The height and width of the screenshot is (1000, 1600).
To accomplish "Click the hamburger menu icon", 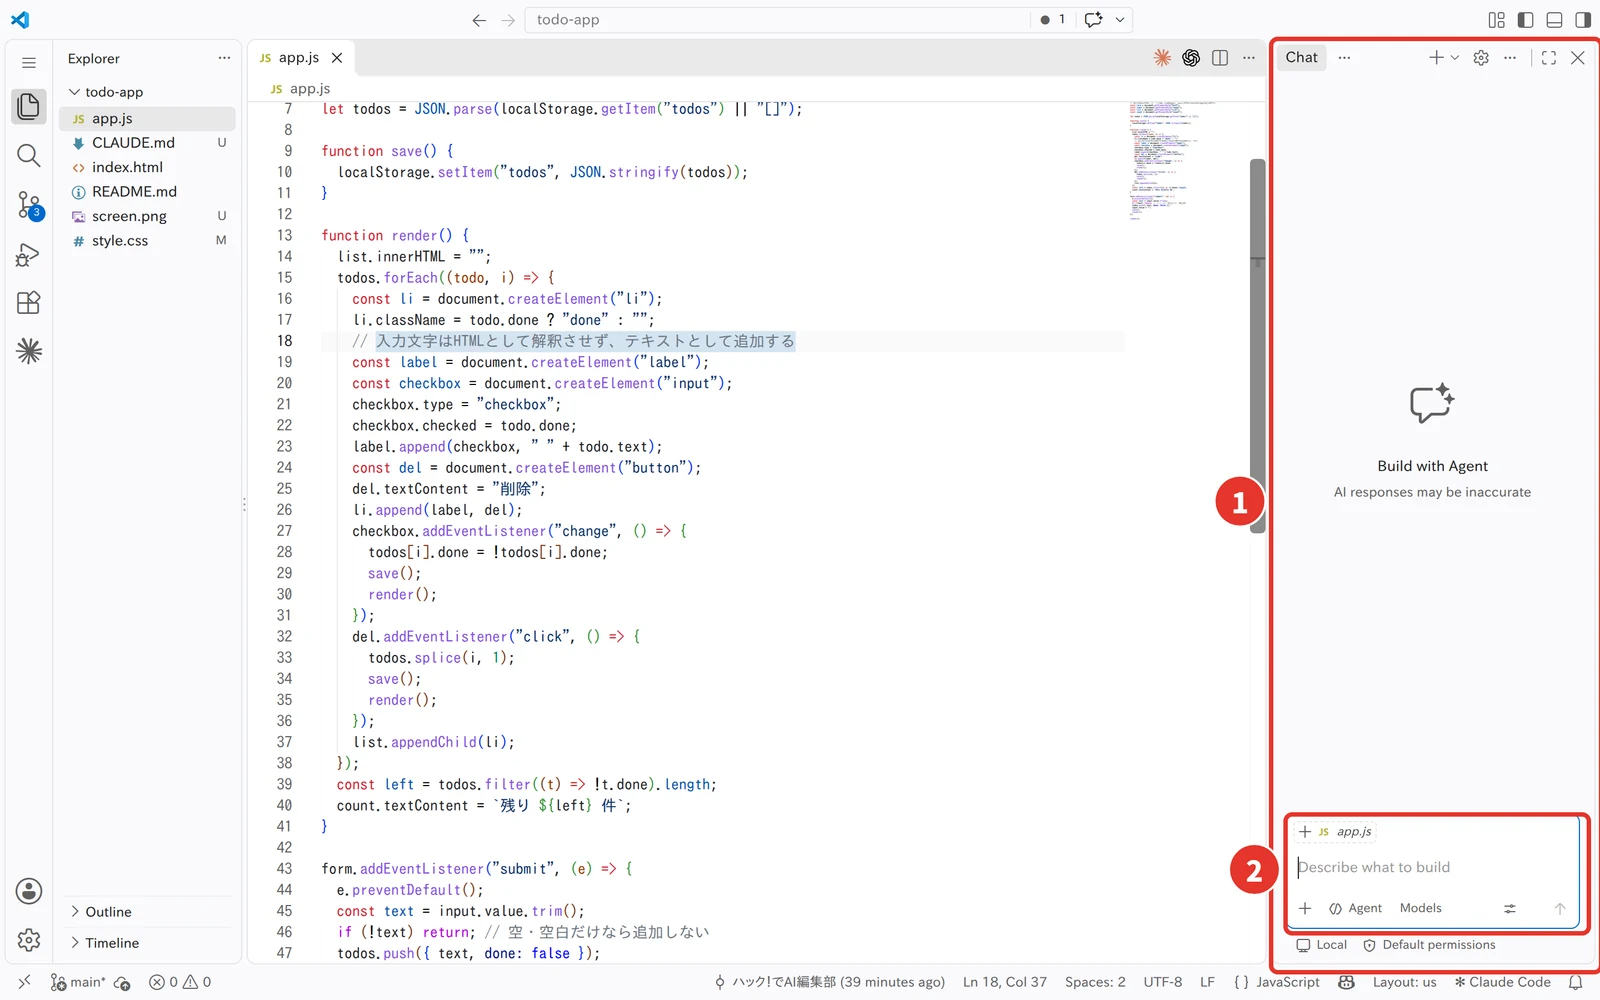I will pos(29,63).
